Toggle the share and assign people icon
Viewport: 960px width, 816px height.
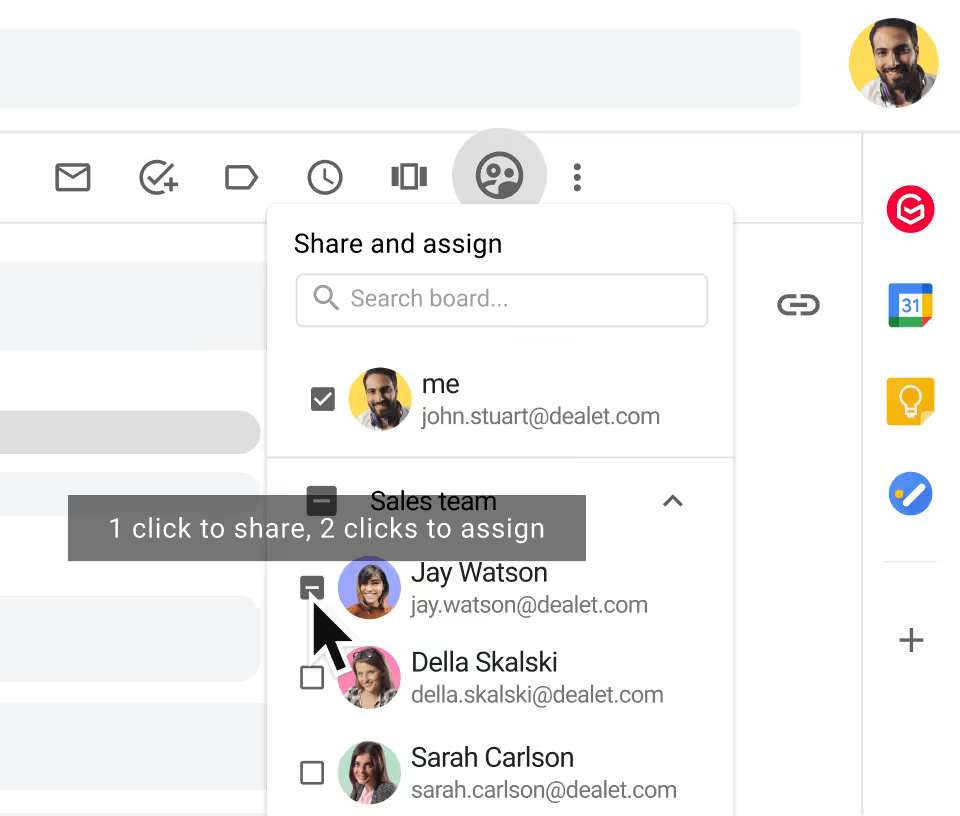[500, 176]
